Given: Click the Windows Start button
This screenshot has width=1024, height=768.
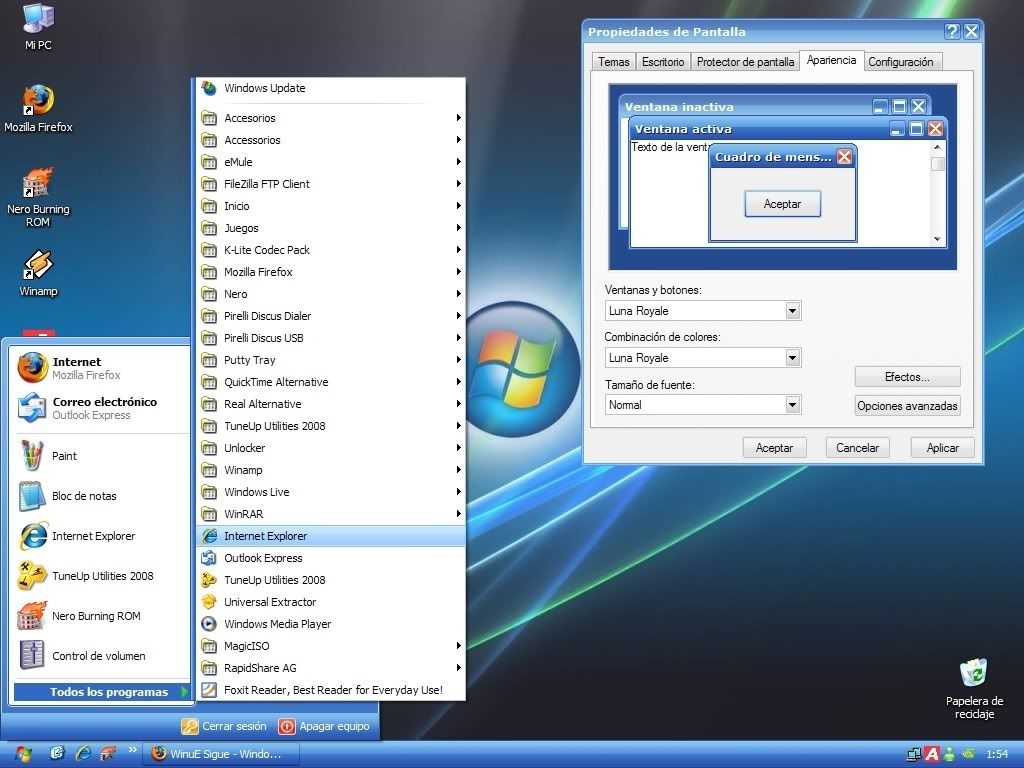Looking at the screenshot, I should [22, 753].
